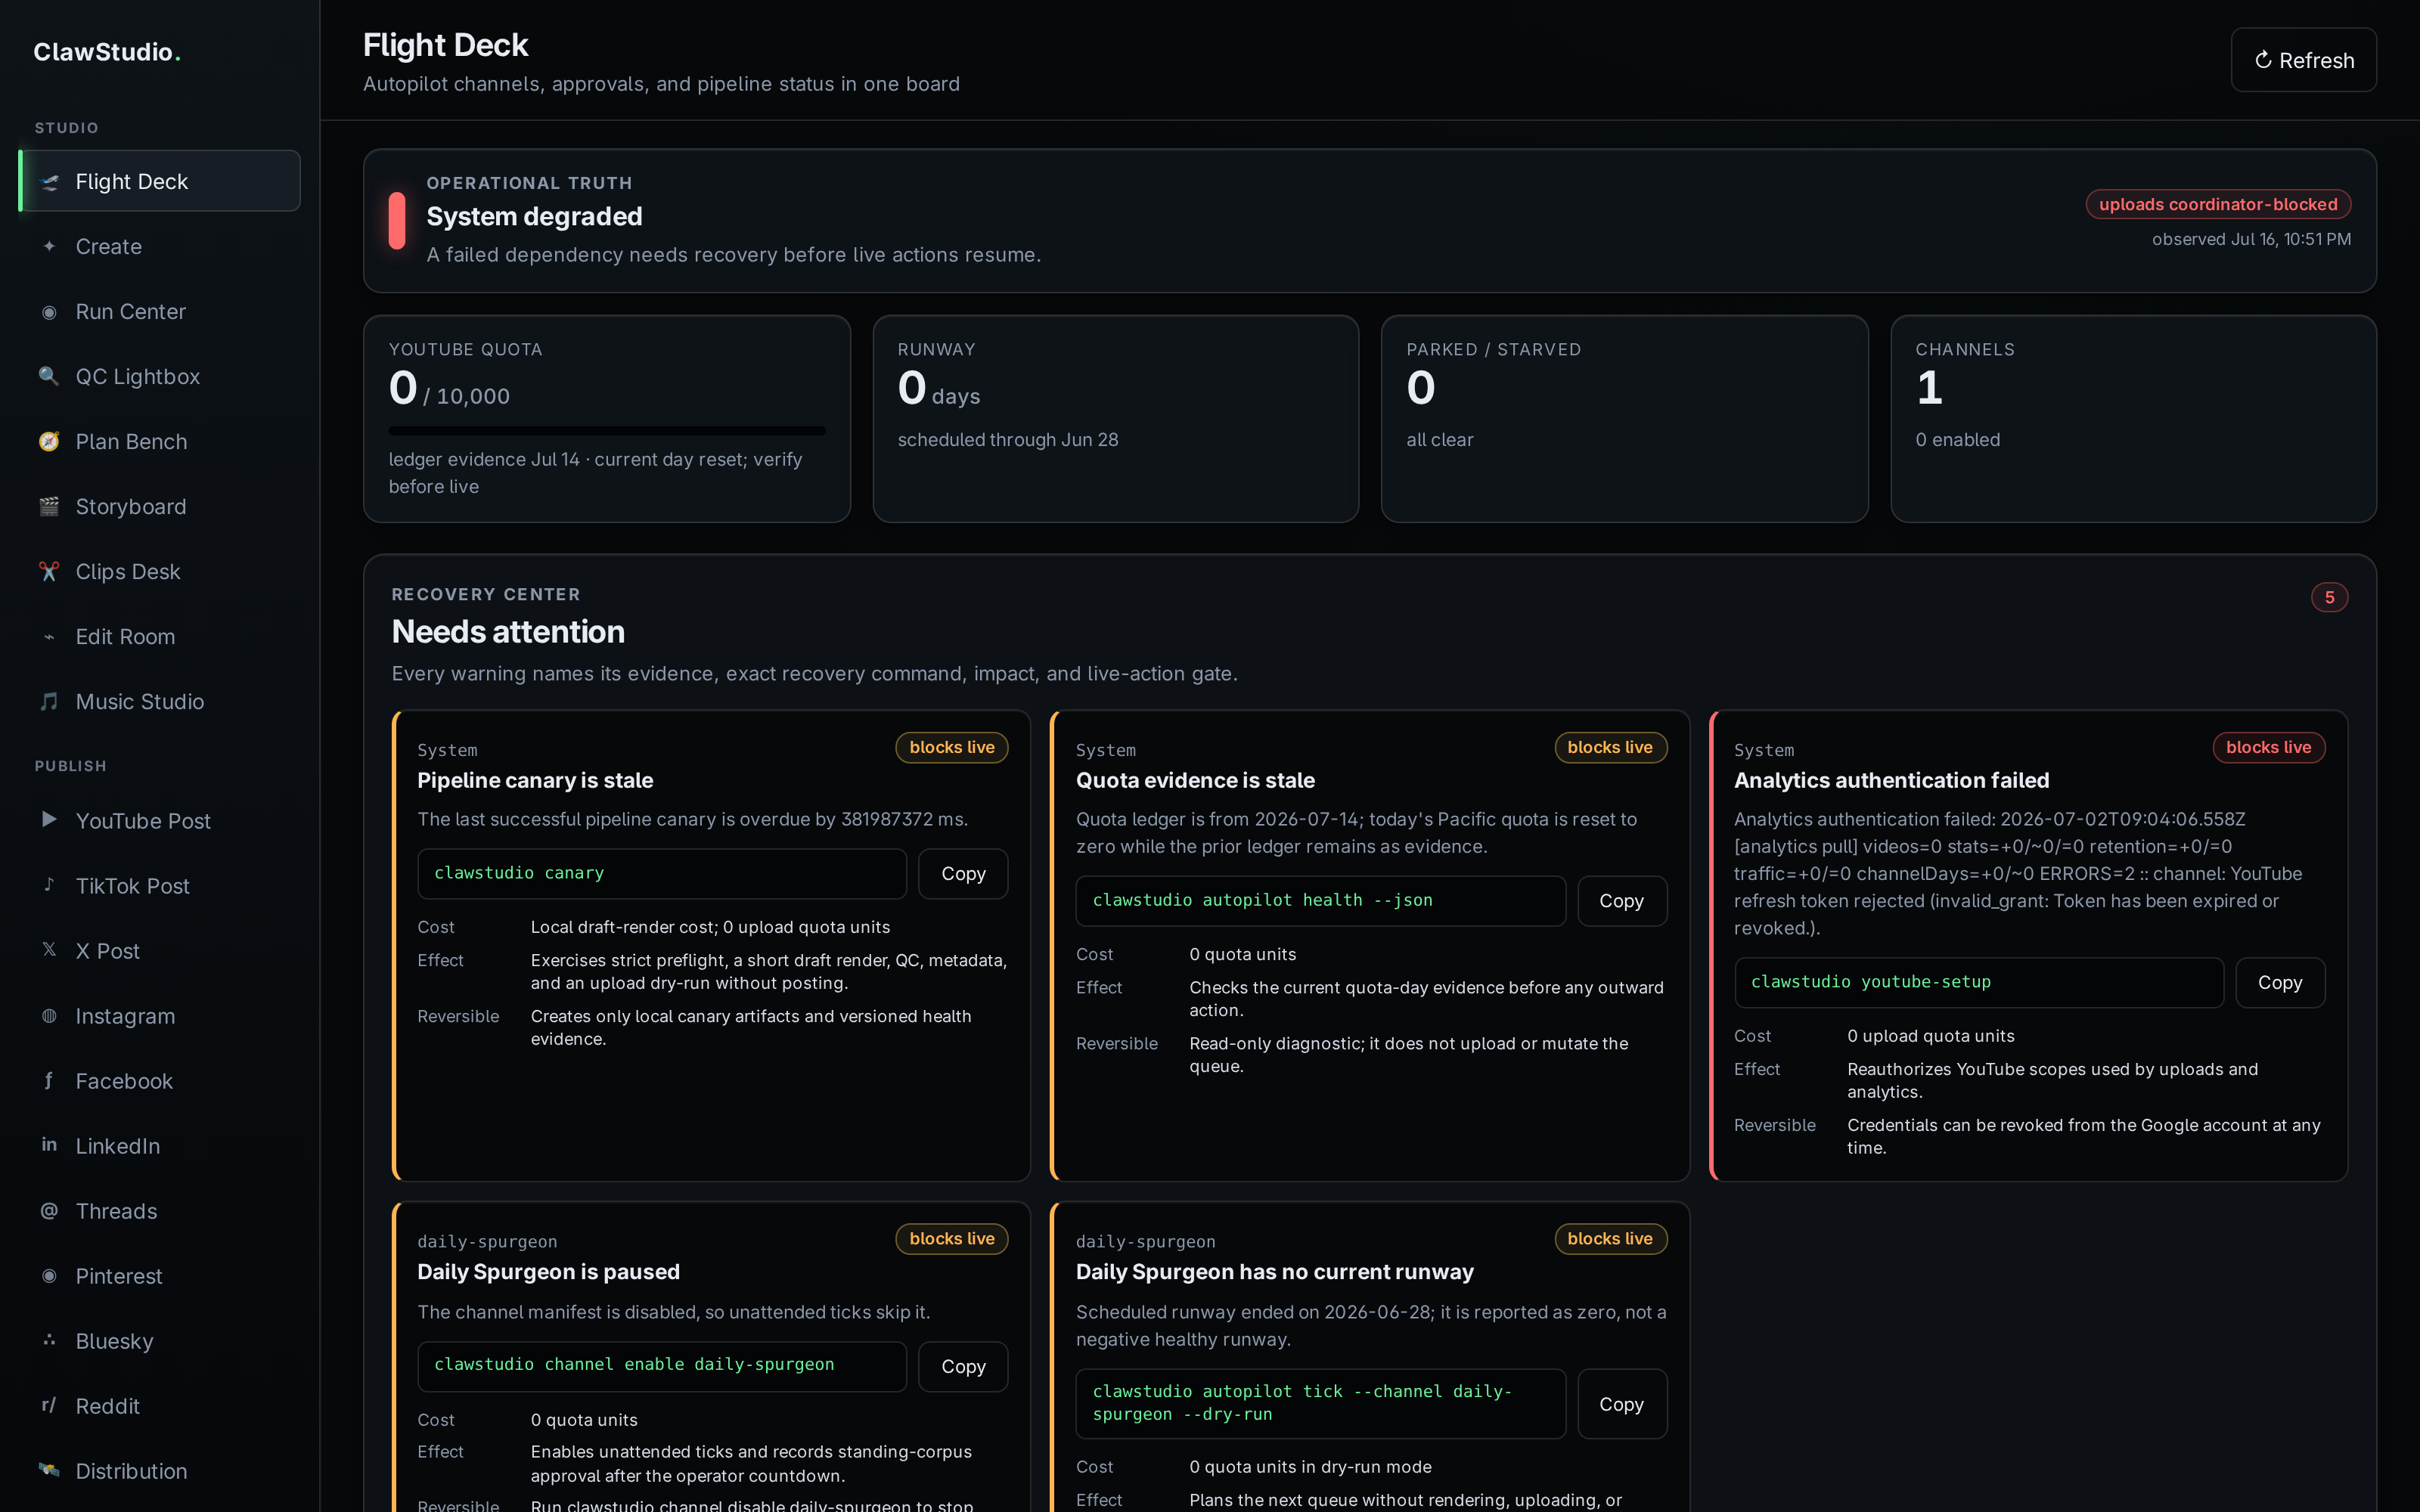
Task: Click the Channels 1 stat card
Action: pos(2133,419)
